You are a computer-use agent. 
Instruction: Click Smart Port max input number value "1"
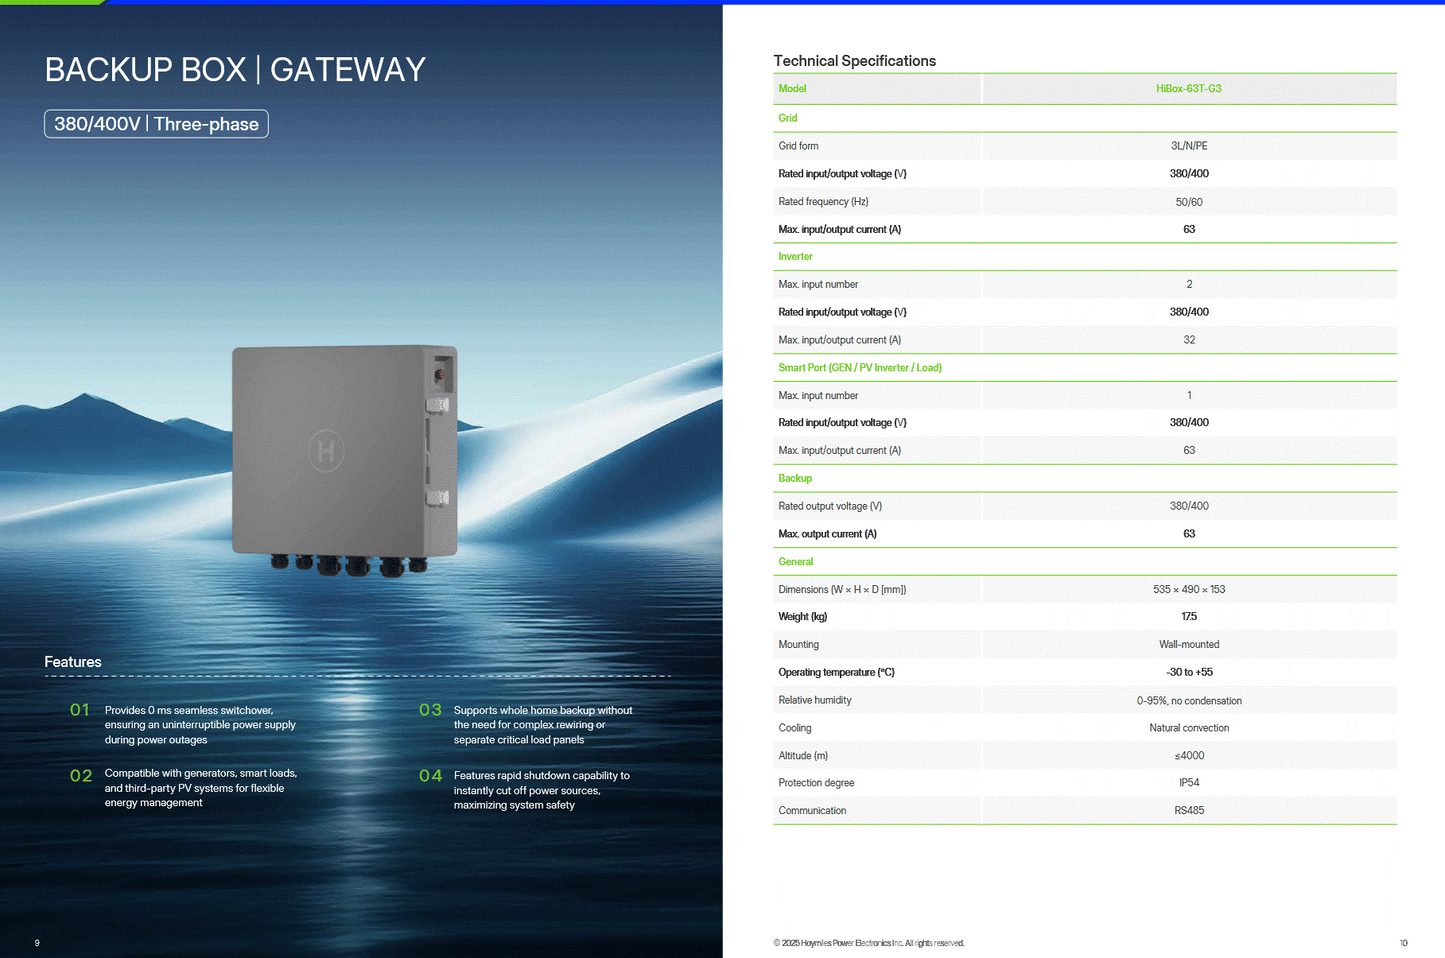pyautogui.click(x=1189, y=396)
